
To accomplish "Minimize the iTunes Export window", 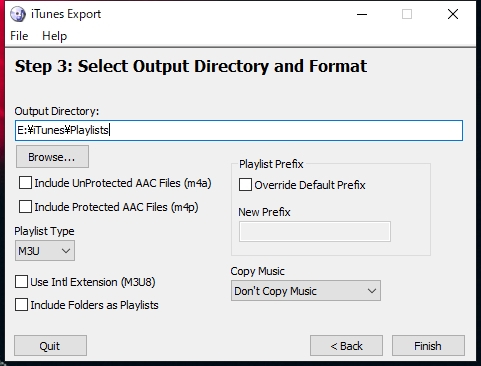I will pyautogui.click(x=362, y=14).
